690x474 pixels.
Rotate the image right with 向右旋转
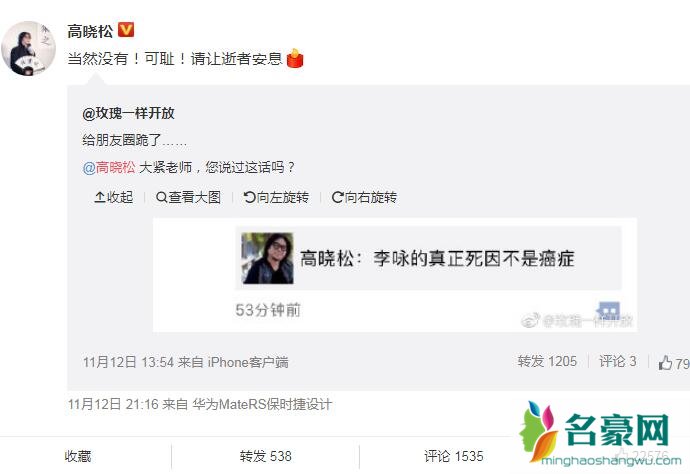click(364, 197)
